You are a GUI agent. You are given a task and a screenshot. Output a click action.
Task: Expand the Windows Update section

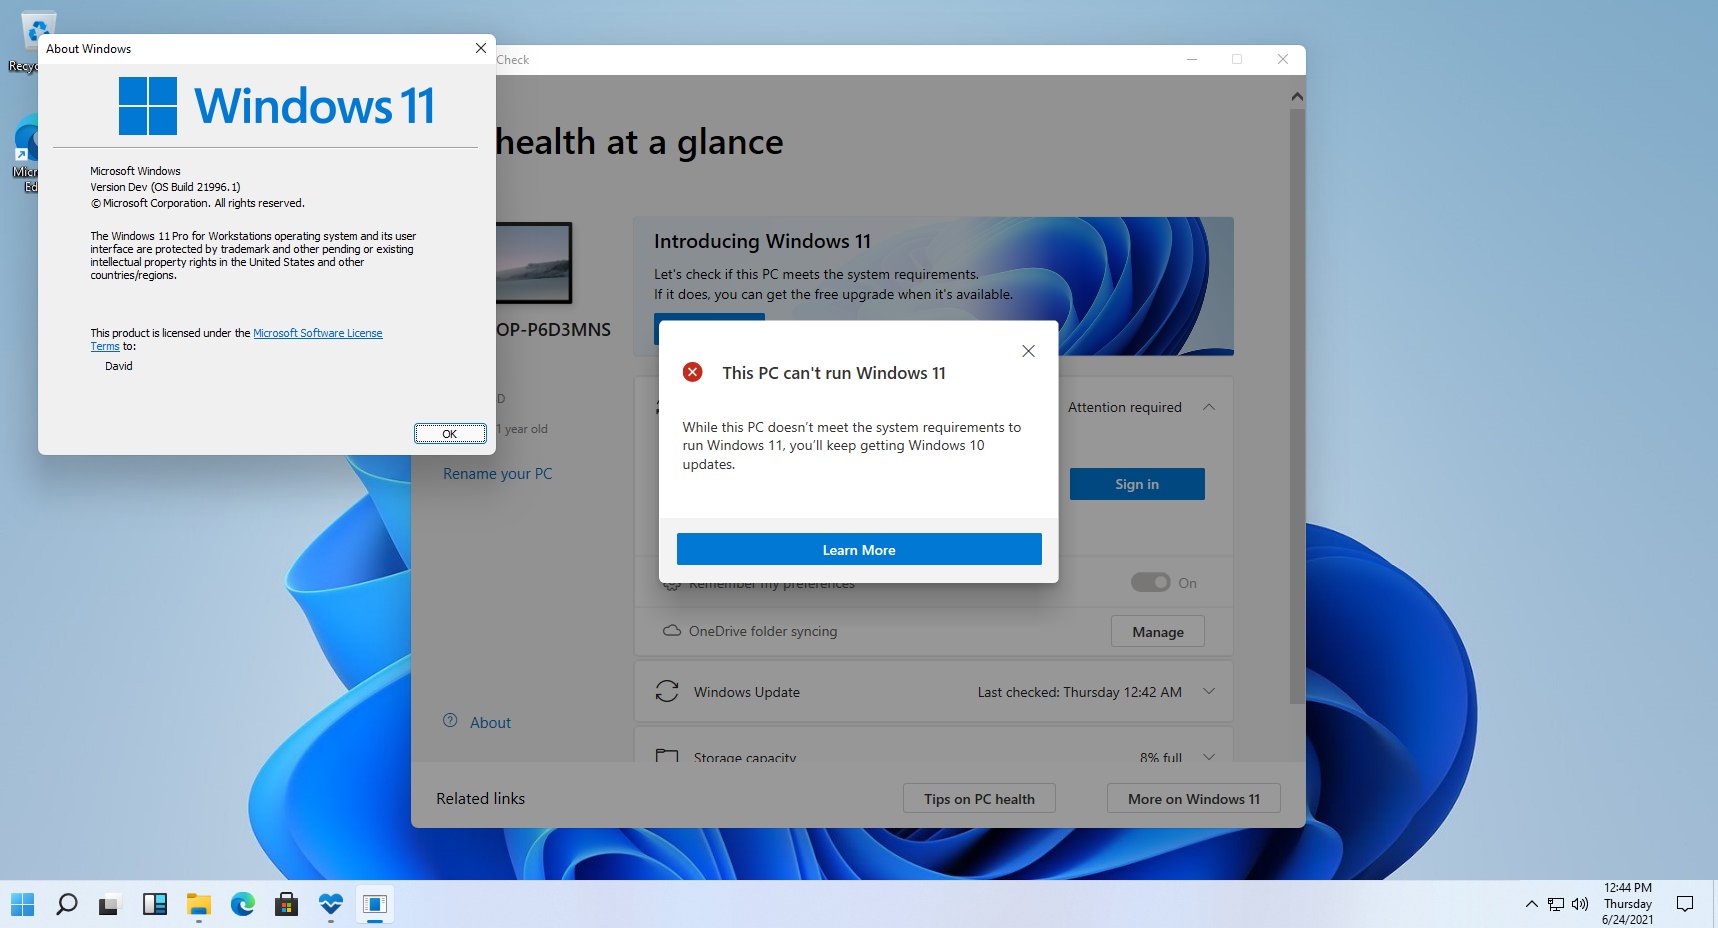(x=1209, y=692)
